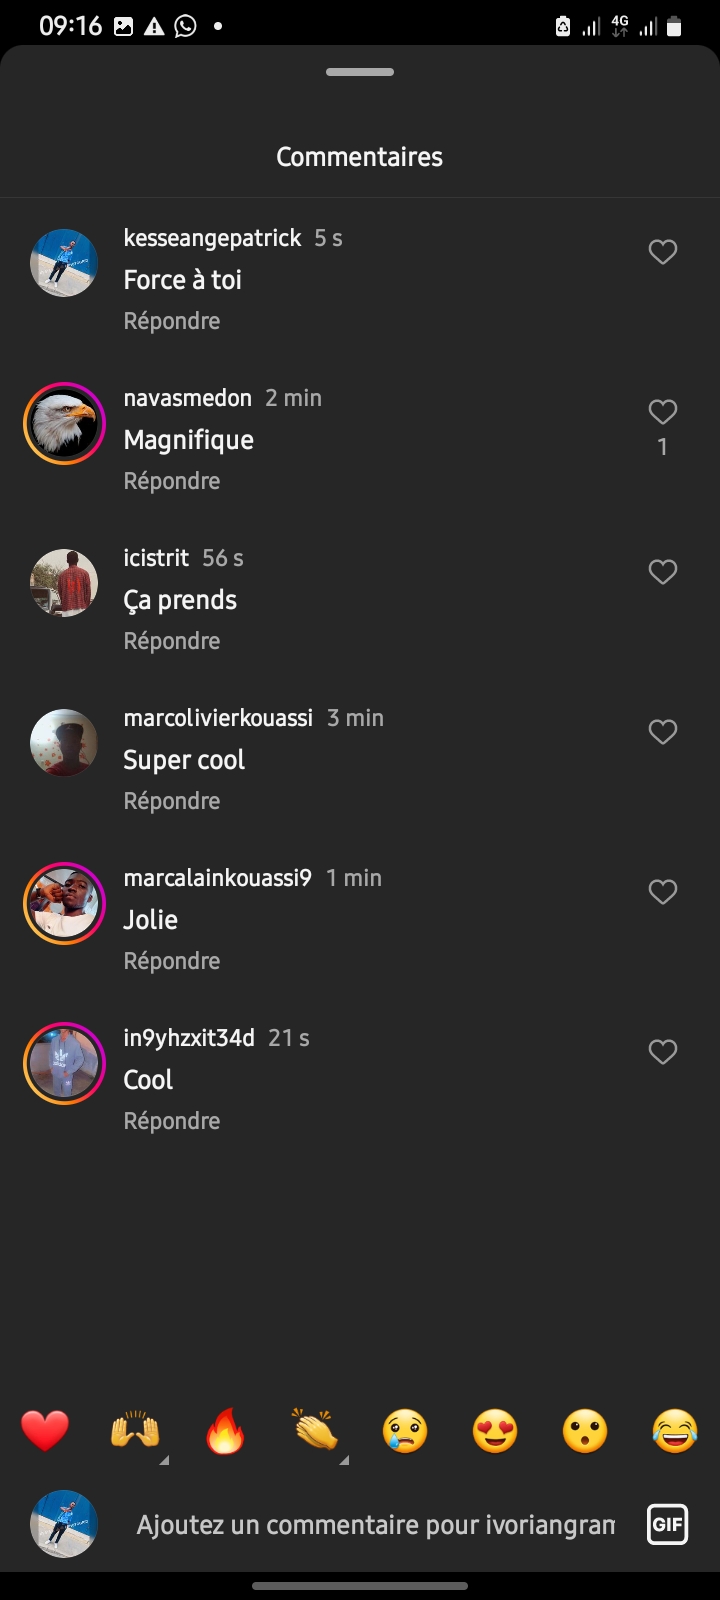View navasmedon's eagle profile picture story
Screen dimensions: 720x1600
click(x=64, y=423)
